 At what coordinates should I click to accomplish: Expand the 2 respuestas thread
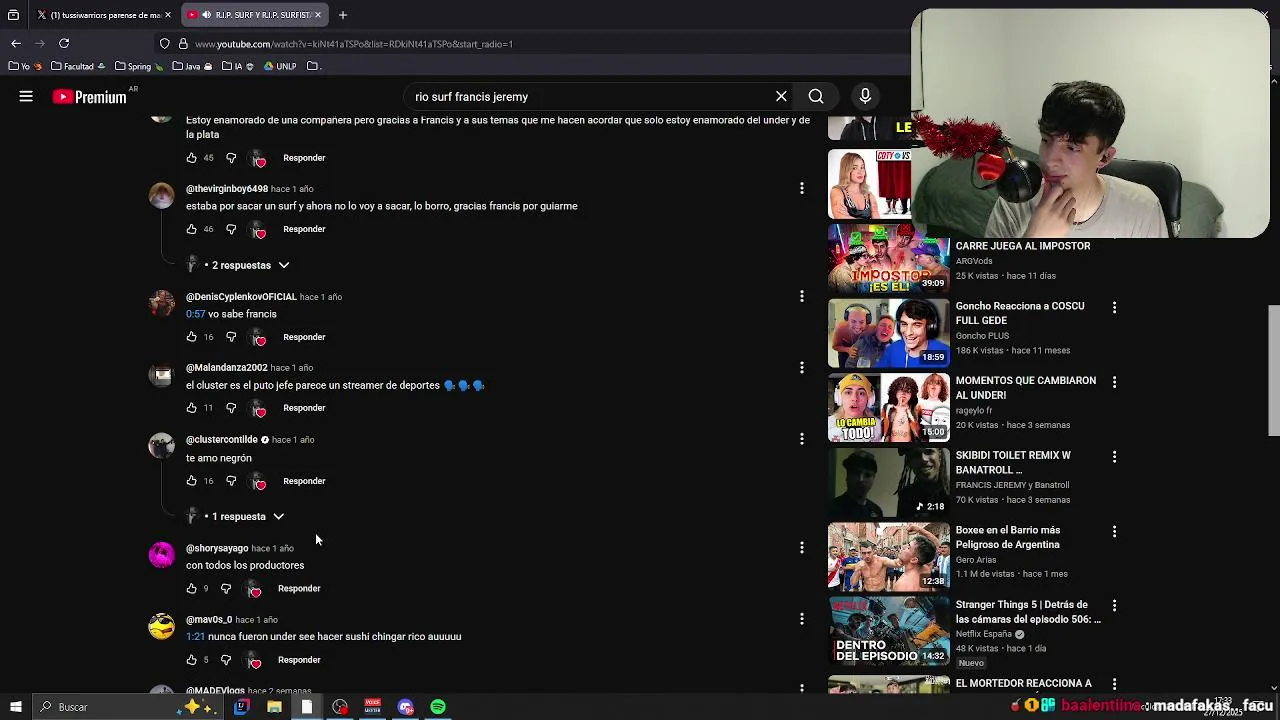pos(247,265)
